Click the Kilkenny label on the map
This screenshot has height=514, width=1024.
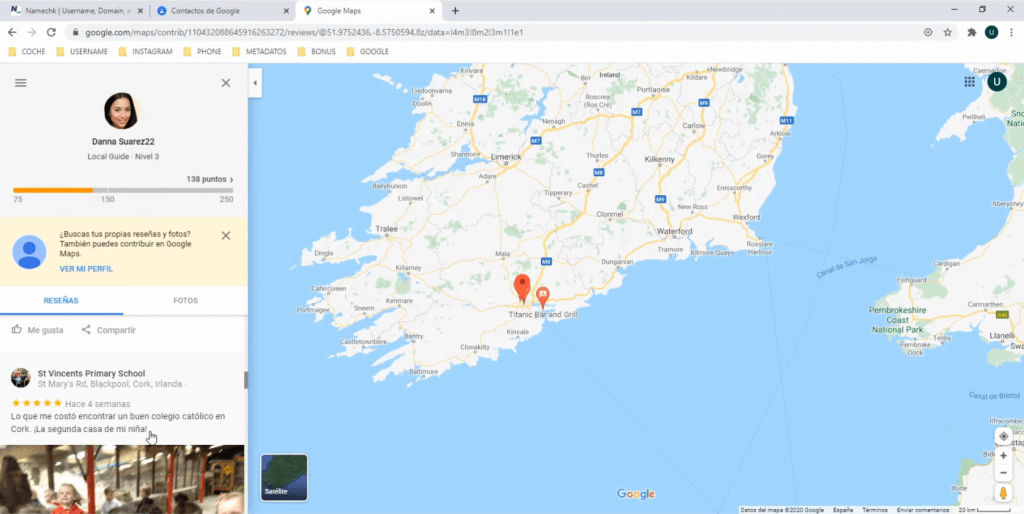[x=658, y=159]
